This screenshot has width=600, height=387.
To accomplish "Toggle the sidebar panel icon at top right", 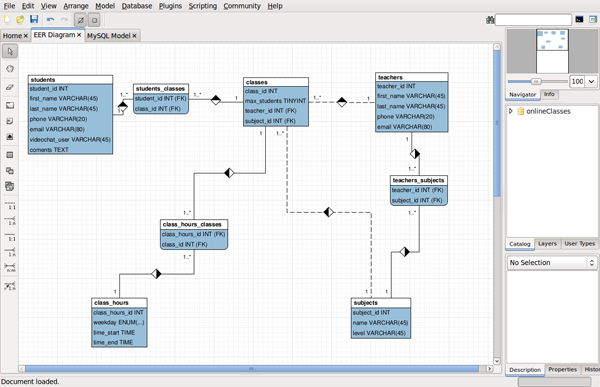I will pyautogui.click(x=593, y=20).
